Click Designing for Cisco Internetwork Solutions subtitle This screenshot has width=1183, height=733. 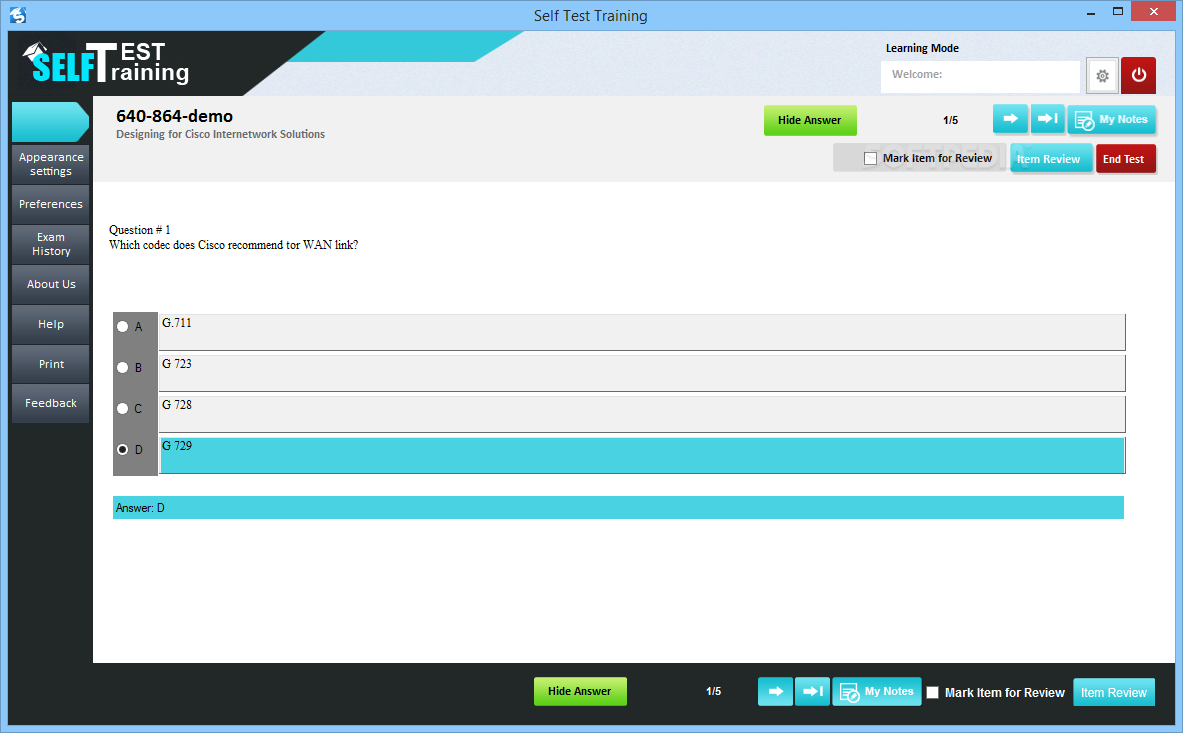coord(220,134)
